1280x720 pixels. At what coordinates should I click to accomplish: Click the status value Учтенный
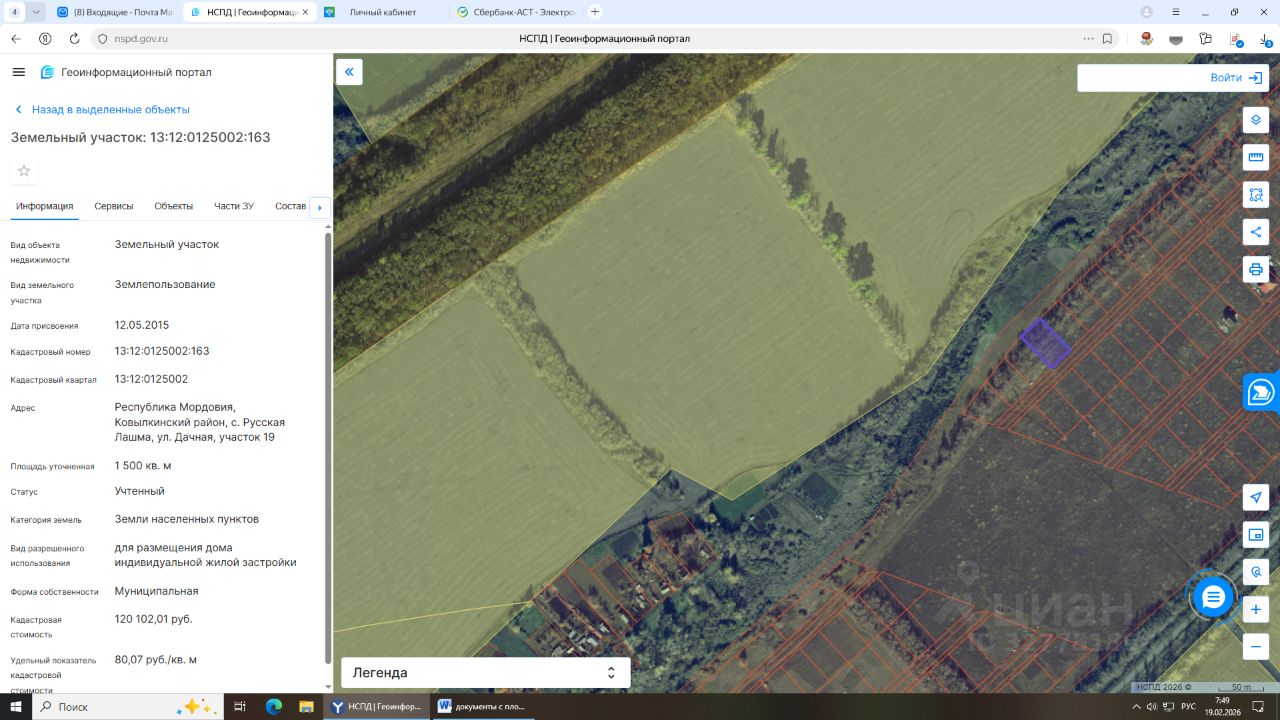[140, 491]
